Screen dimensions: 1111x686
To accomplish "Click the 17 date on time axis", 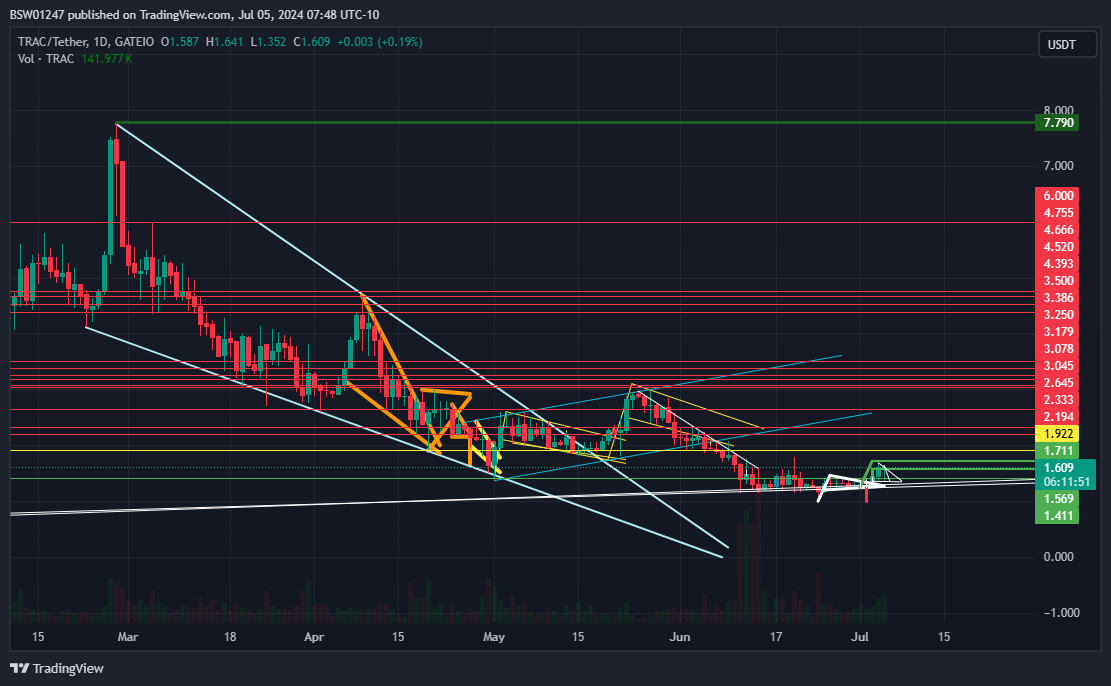I will point(776,637).
